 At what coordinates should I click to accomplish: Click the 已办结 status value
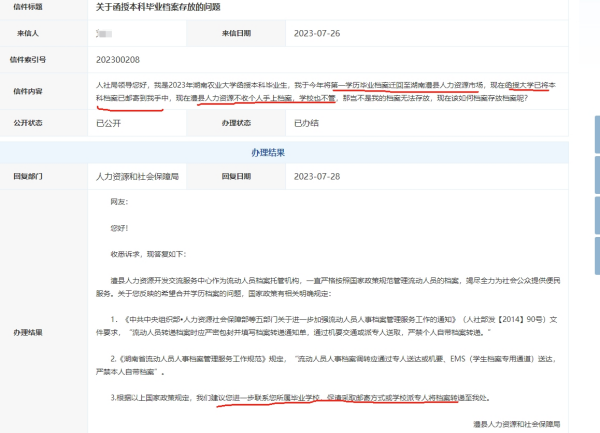point(306,123)
